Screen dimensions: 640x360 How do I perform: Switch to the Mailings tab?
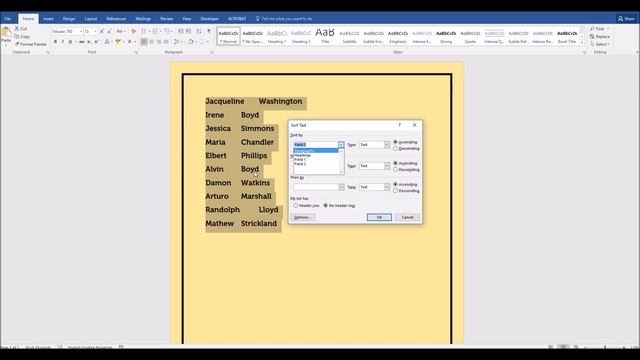point(143,19)
